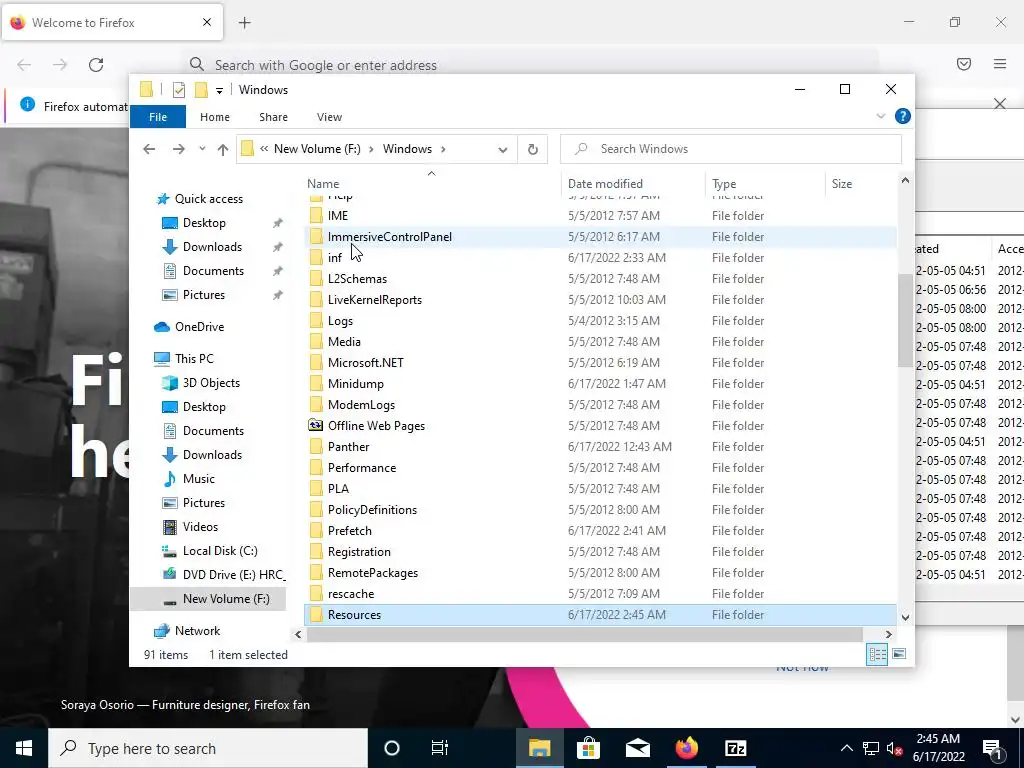1024x768 pixels.
Task: Open View ribbon tab
Action: (329, 117)
